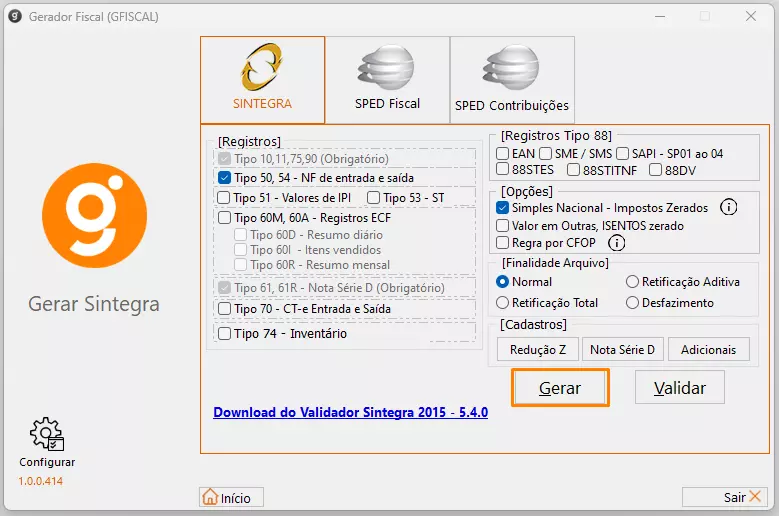779x516 pixels.
Task: Check Tipo 70 CT-e Entrada e Saída
Action: click(225, 308)
